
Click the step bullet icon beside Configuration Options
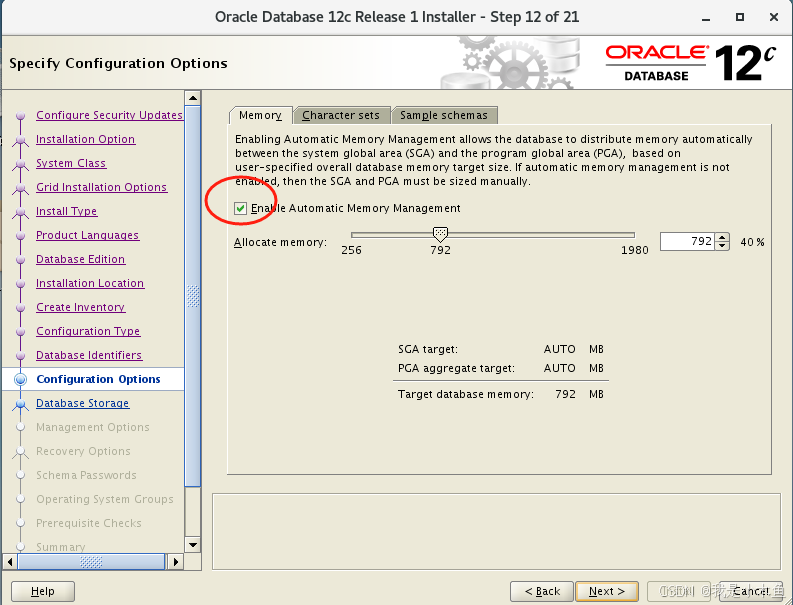coord(20,379)
